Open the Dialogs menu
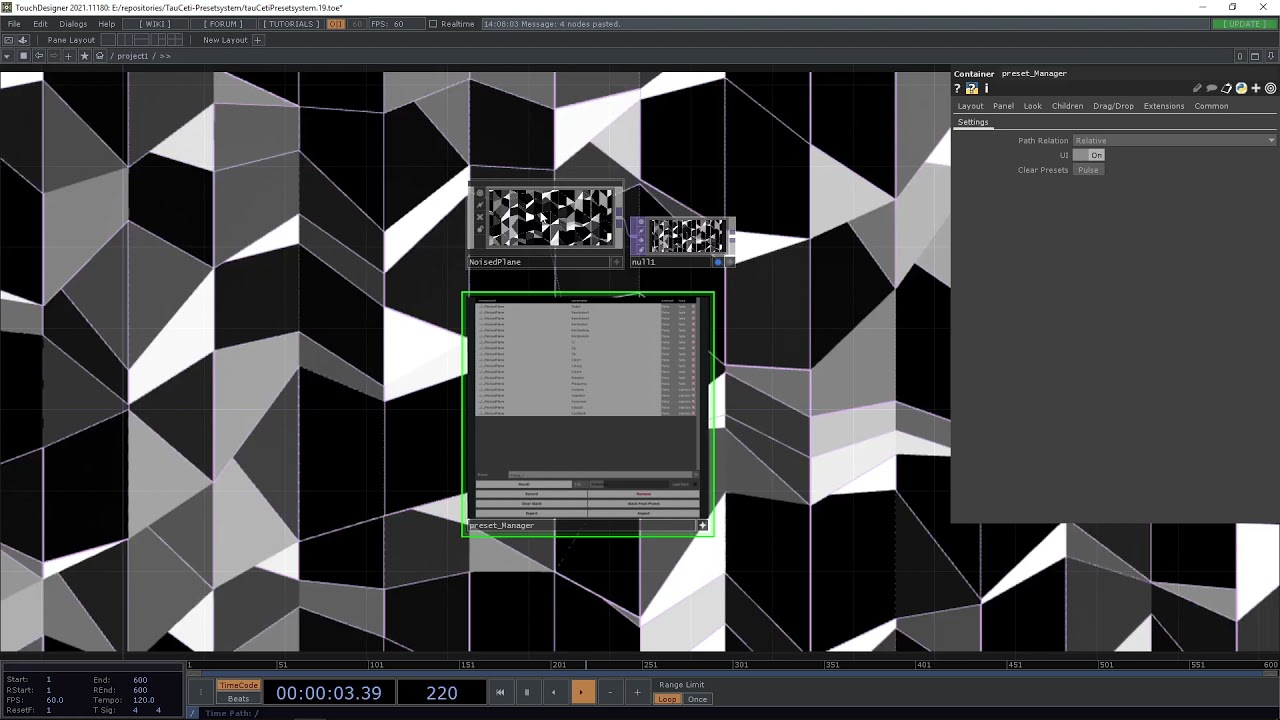The height and width of the screenshot is (720, 1280). [x=73, y=24]
